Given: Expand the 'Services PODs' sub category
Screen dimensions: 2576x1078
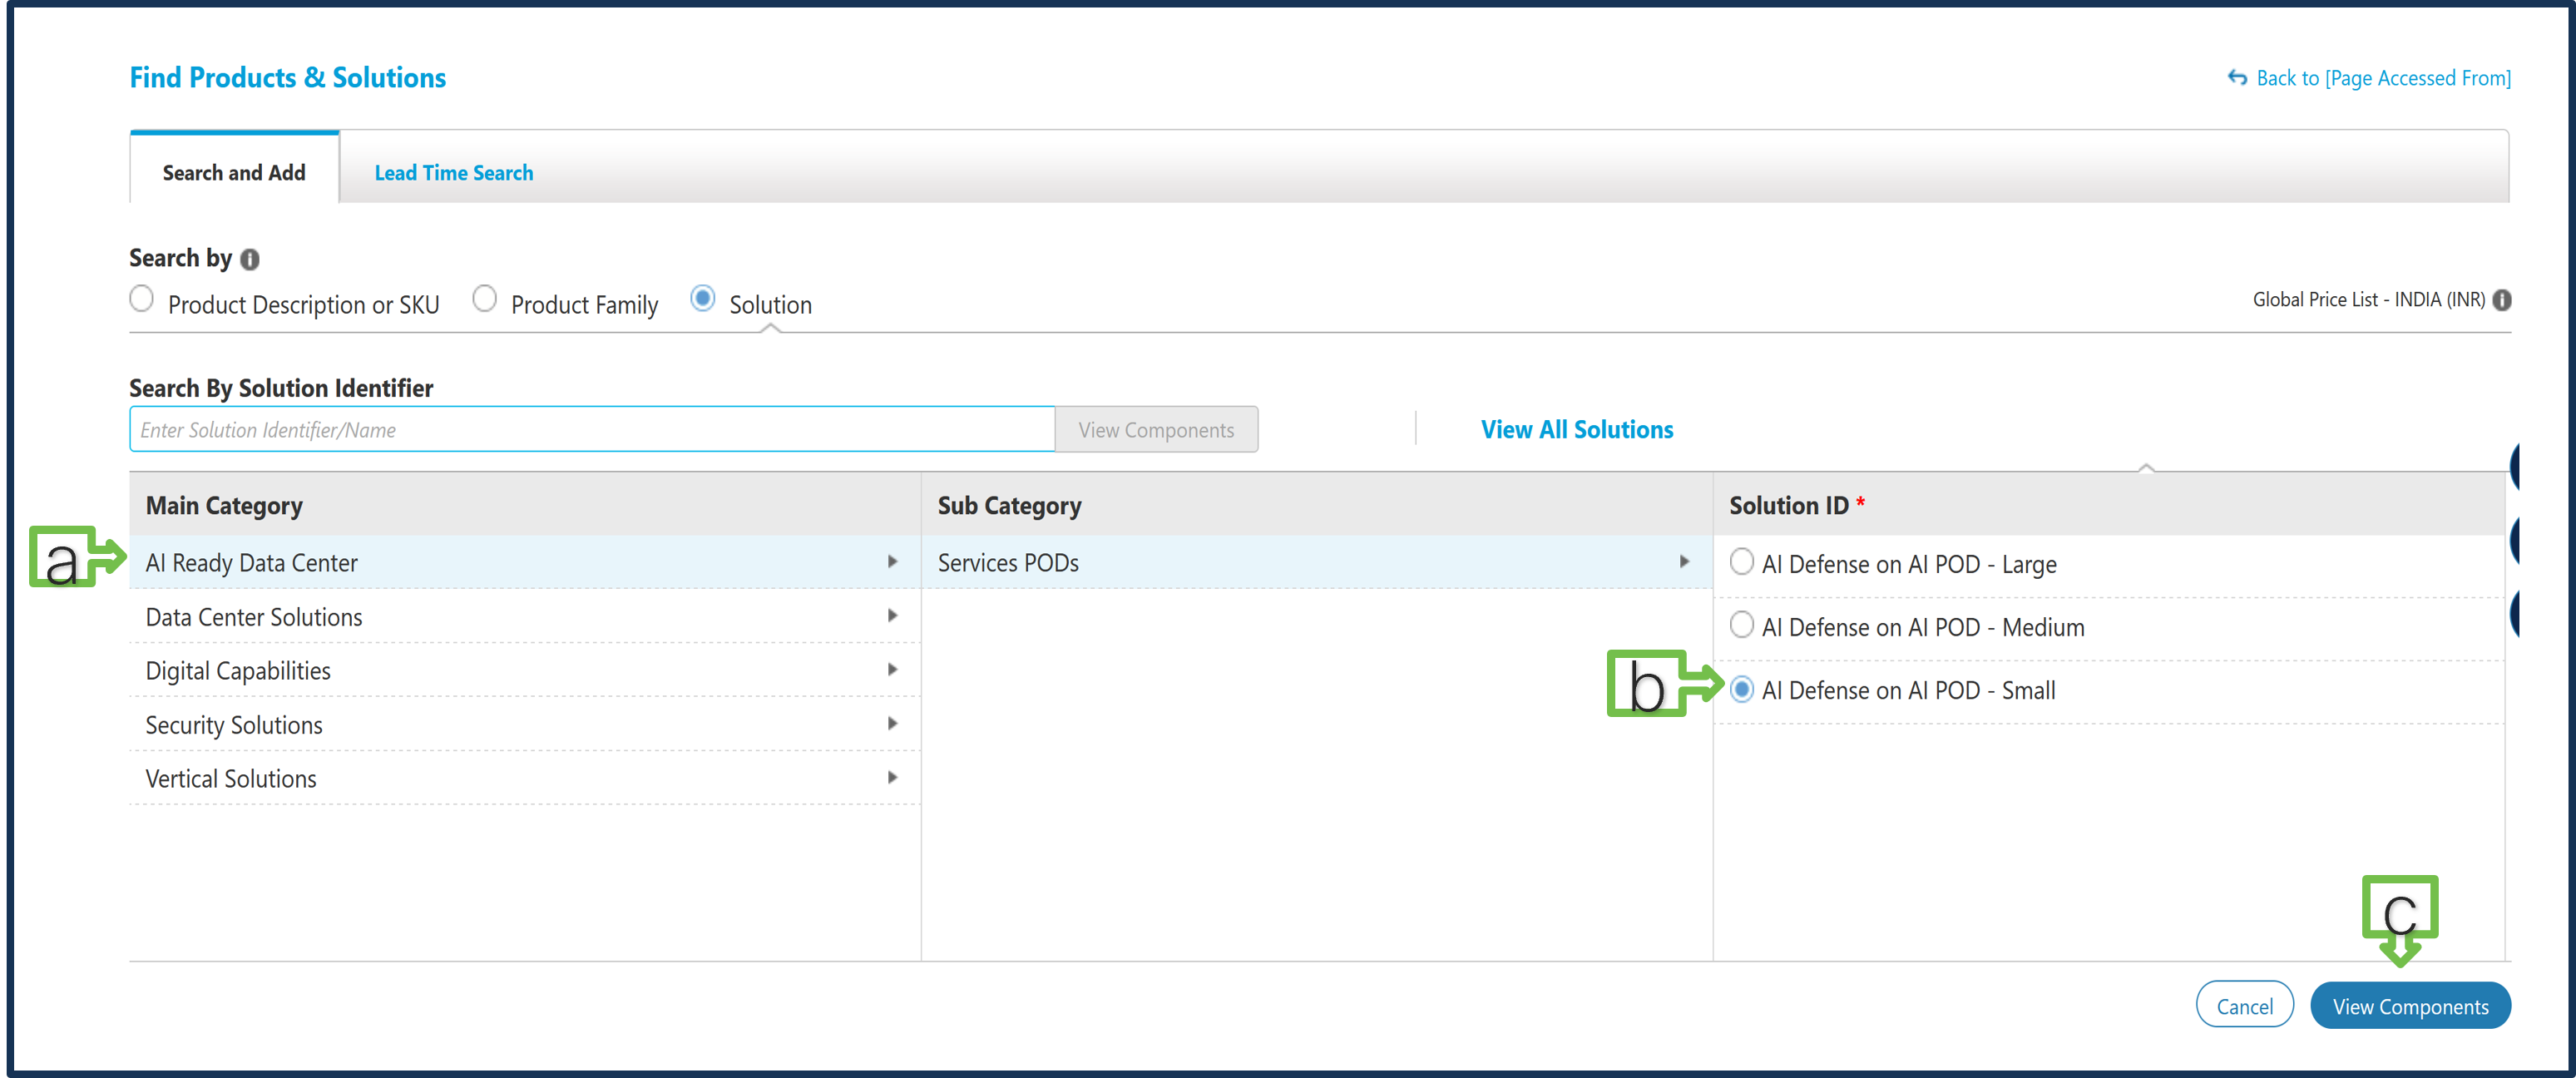Looking at the screenshot, I should pos(1685,561).
